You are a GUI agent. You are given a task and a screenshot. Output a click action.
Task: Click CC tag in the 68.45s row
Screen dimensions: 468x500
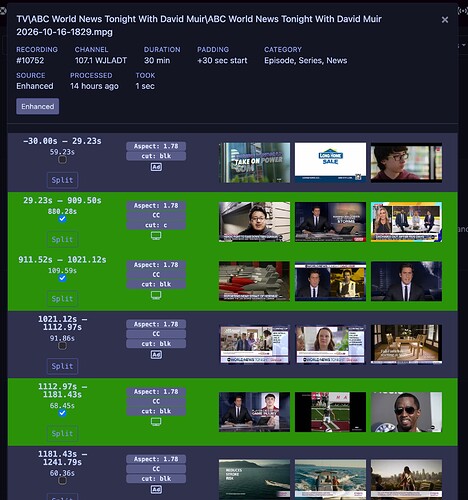[156, 401]
